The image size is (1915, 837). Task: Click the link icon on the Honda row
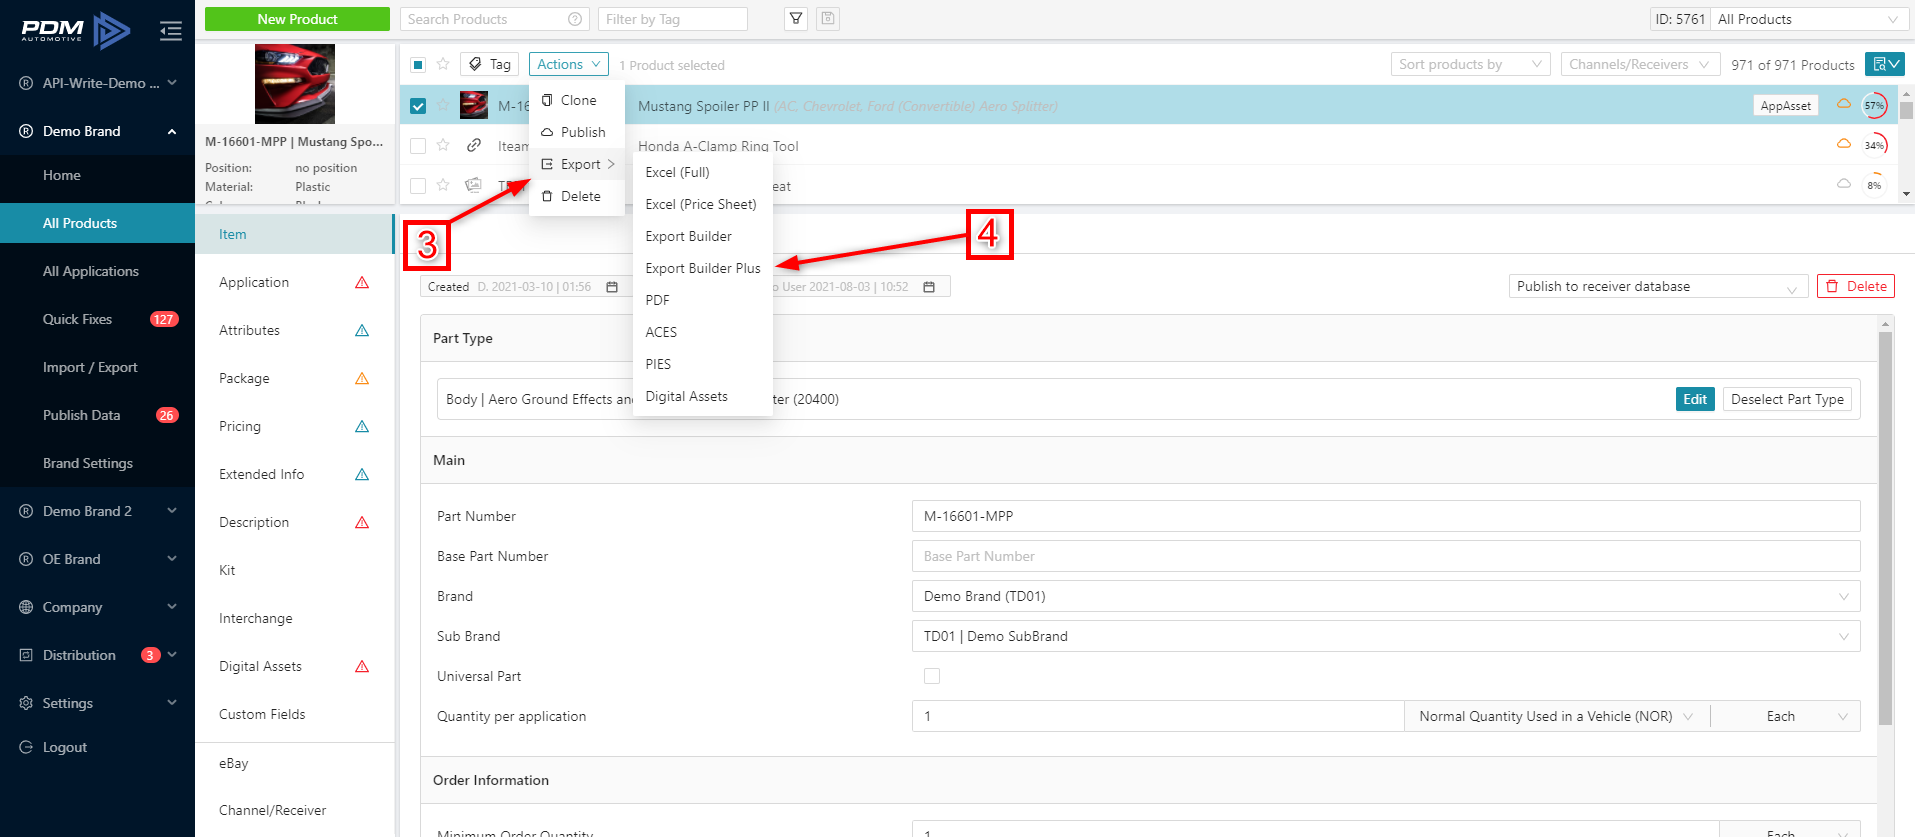click(474, 145)
